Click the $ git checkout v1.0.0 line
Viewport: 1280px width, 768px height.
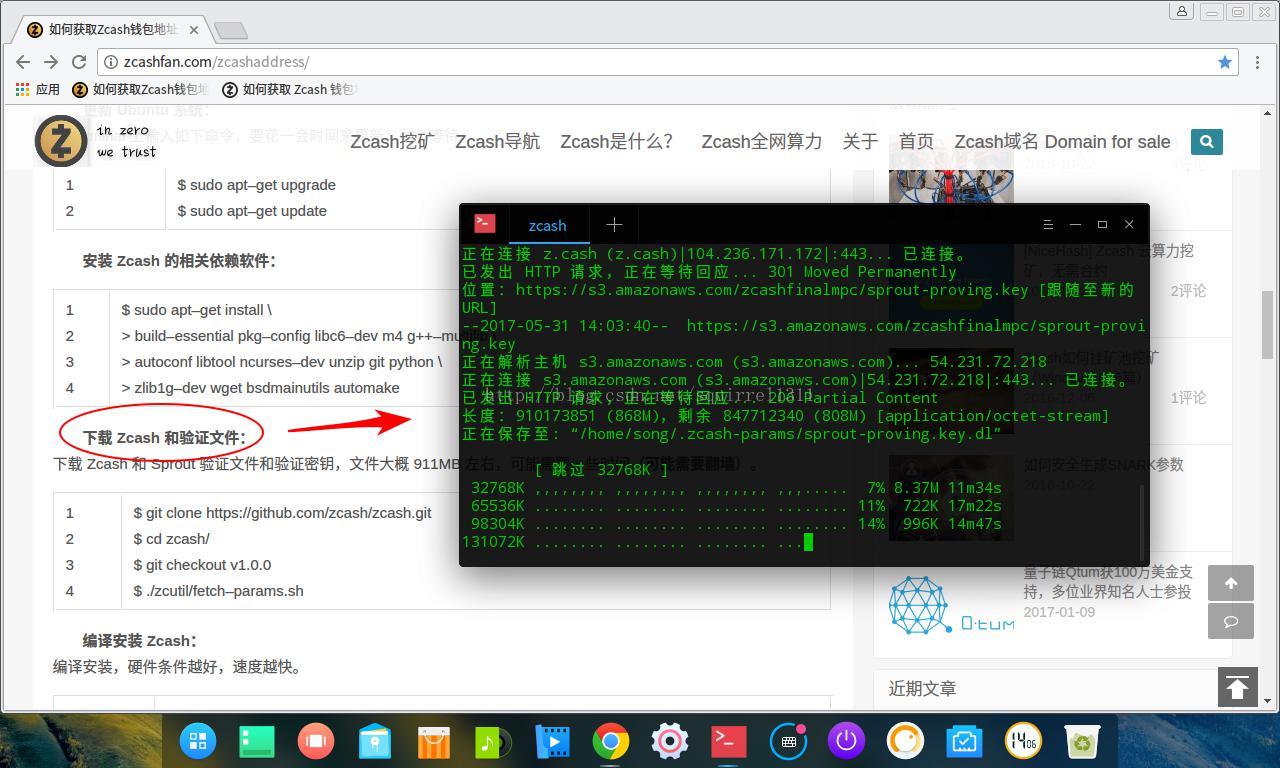coord(202,564)
